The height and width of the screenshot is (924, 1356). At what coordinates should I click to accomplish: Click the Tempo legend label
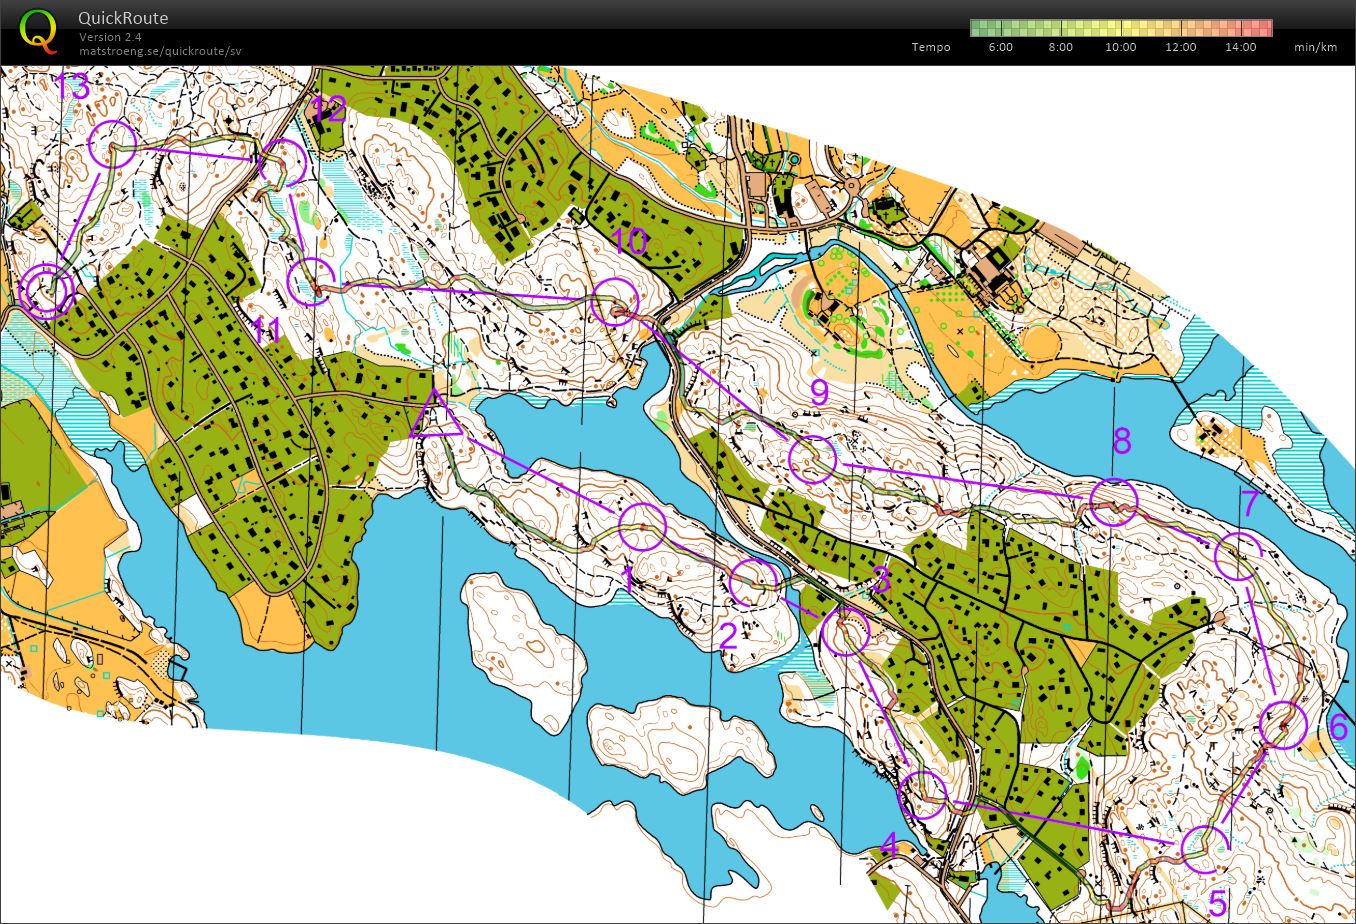[x=931, y=47]
